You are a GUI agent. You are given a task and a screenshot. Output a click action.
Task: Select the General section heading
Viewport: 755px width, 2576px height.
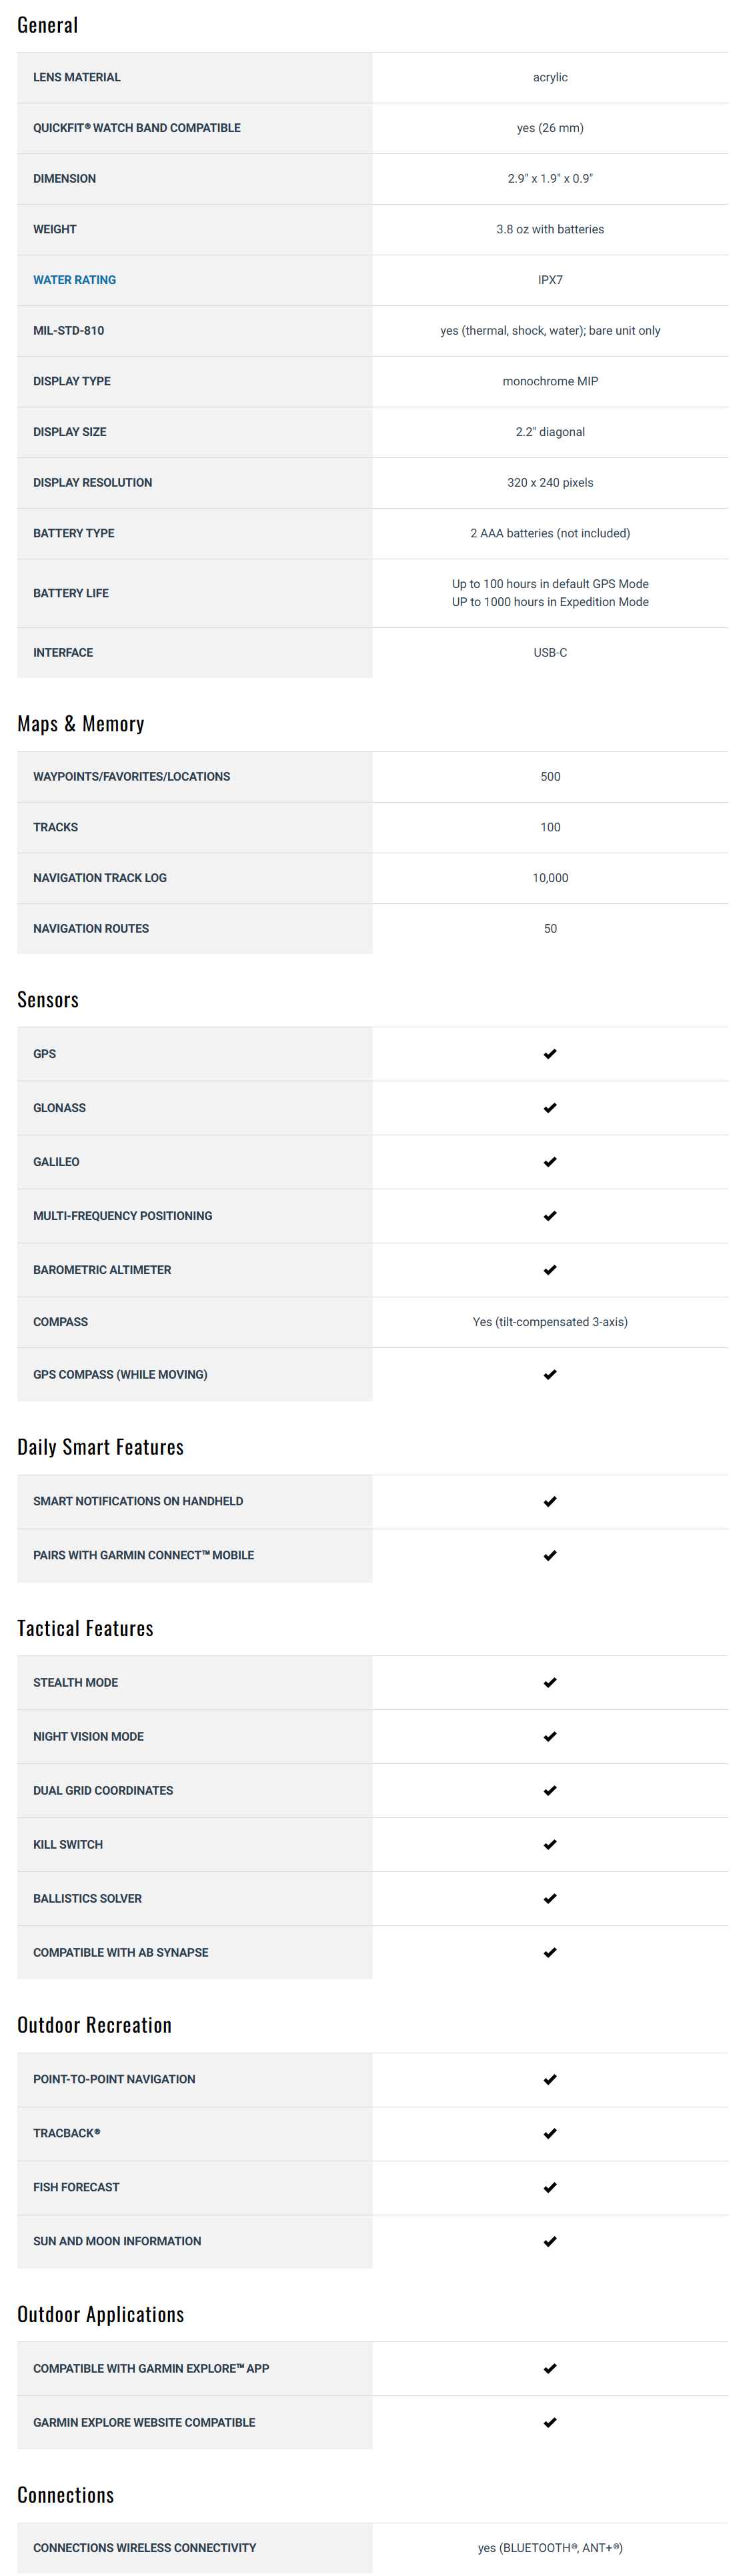point(47,25)
